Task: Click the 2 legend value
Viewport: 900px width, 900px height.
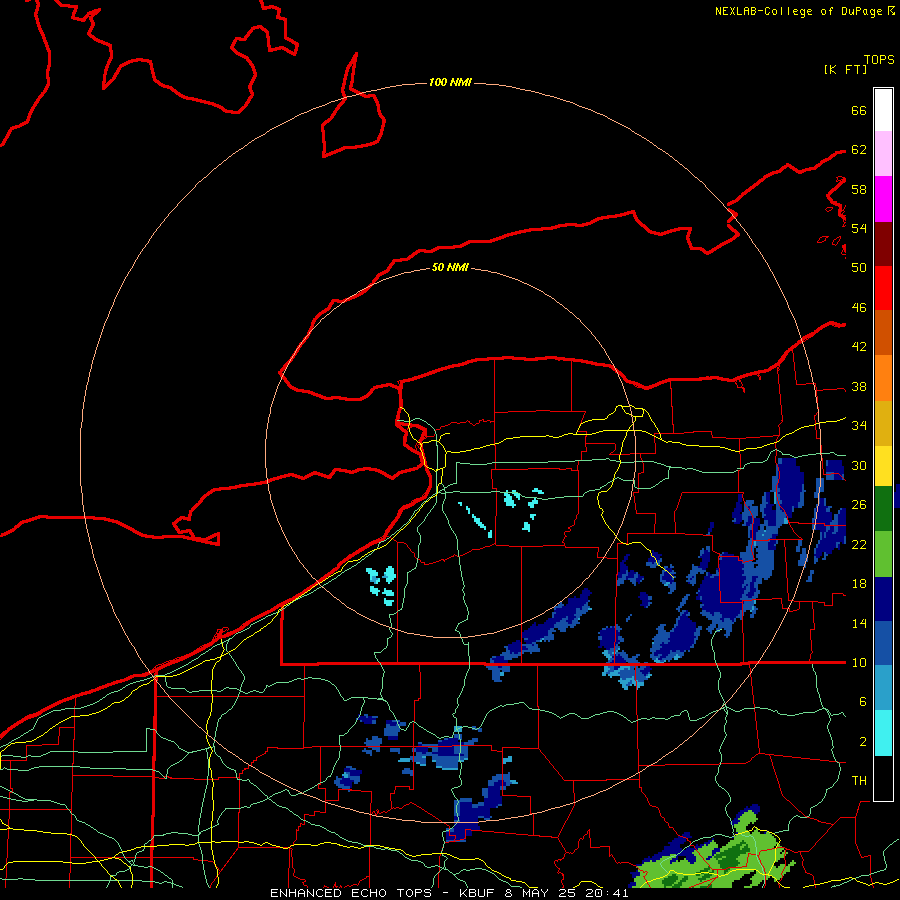Action: tap(863, 741)
